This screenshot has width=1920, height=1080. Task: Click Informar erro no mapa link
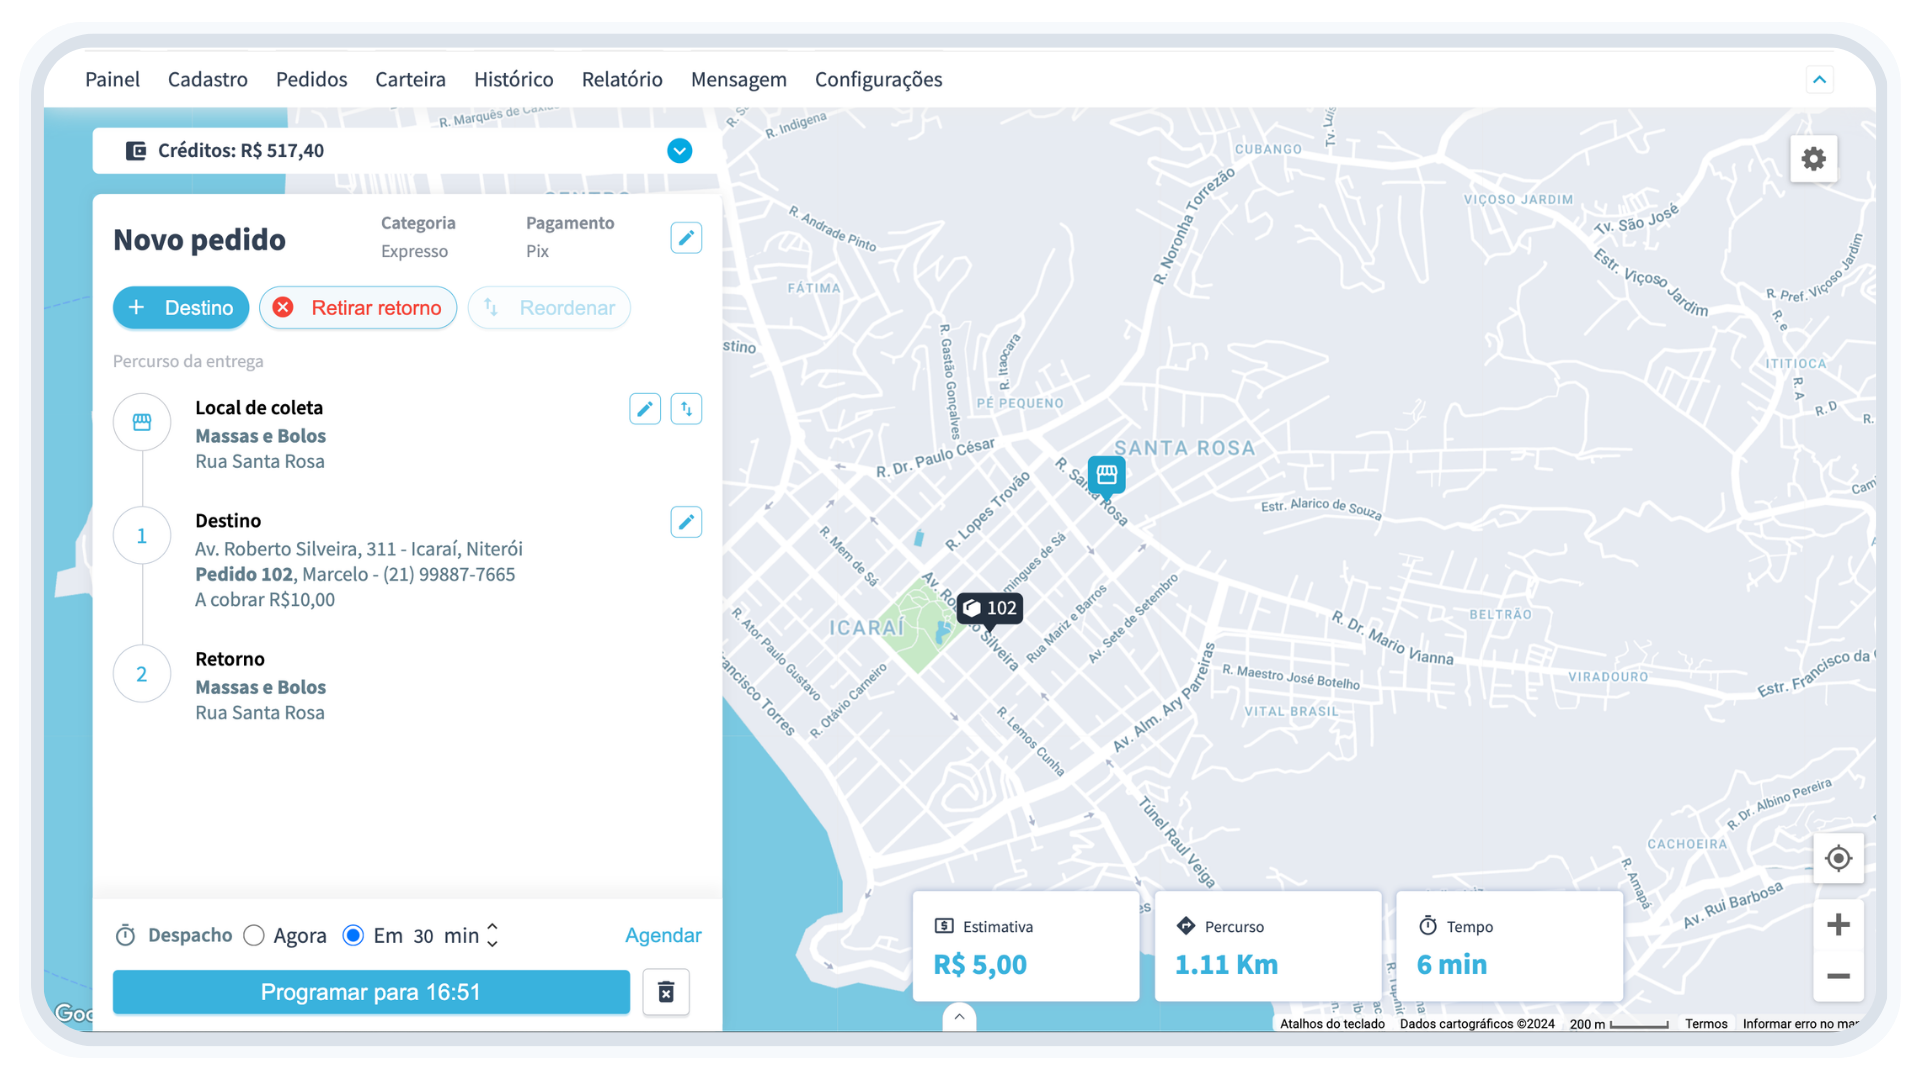click(x=1801, y=1024)
